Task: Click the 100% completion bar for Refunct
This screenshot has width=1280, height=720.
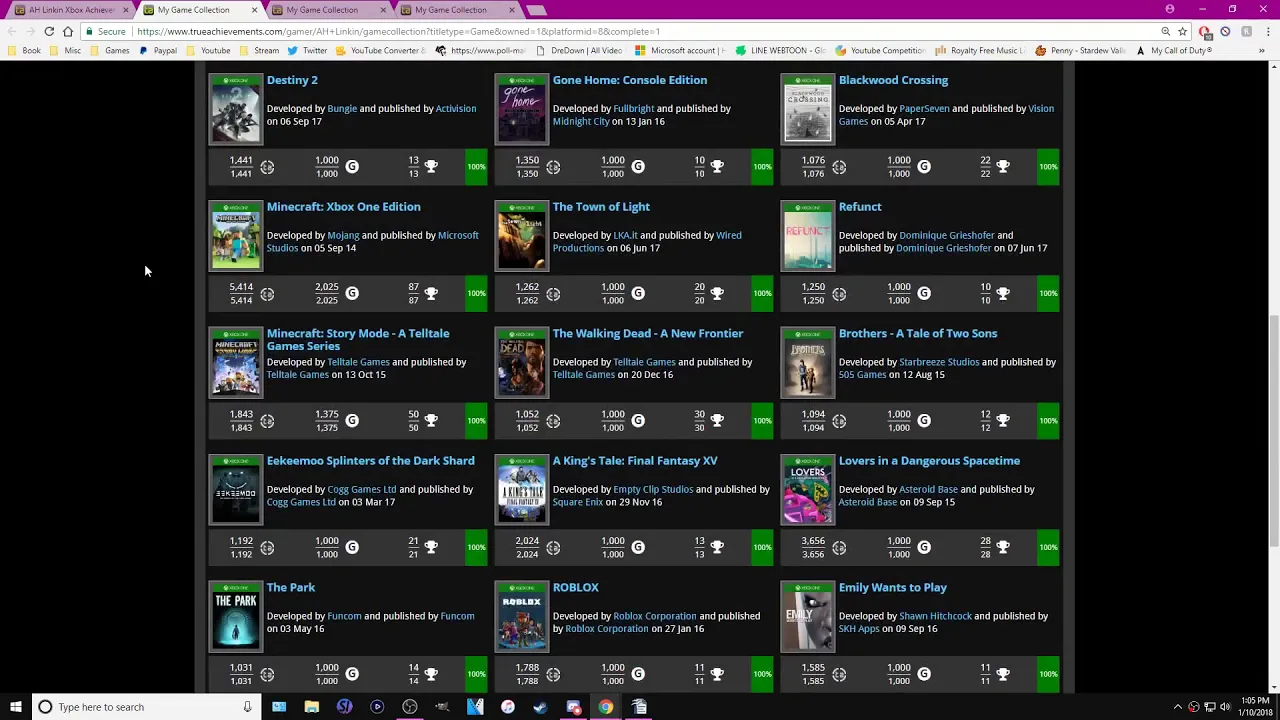Action: click(1048, 294)
